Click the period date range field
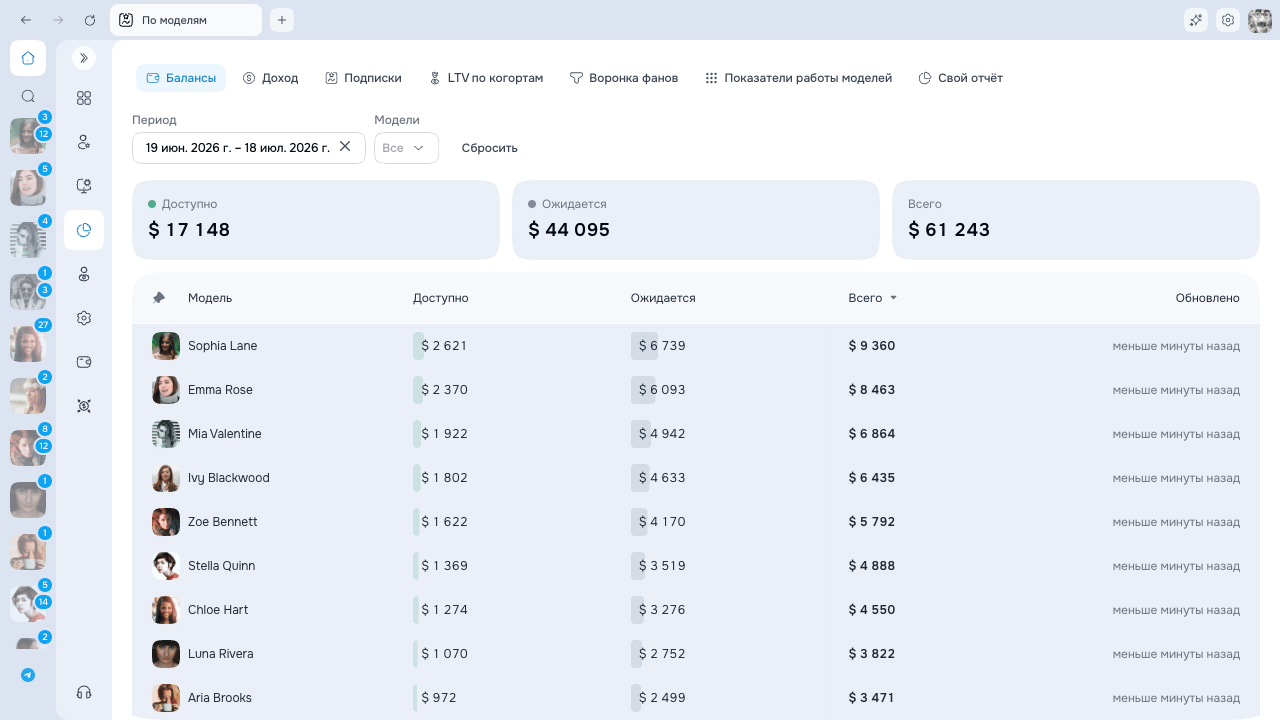The height and width of the screenshot is (720, 1280). pos(249,148)
